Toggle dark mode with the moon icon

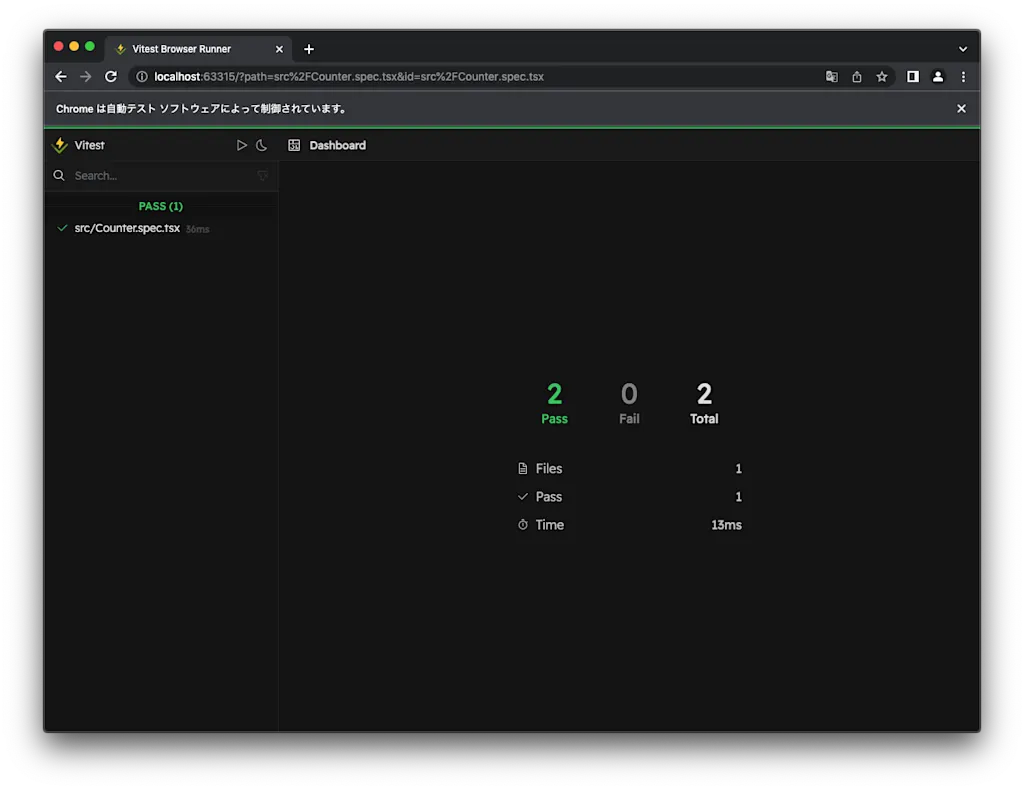point(261,145)
